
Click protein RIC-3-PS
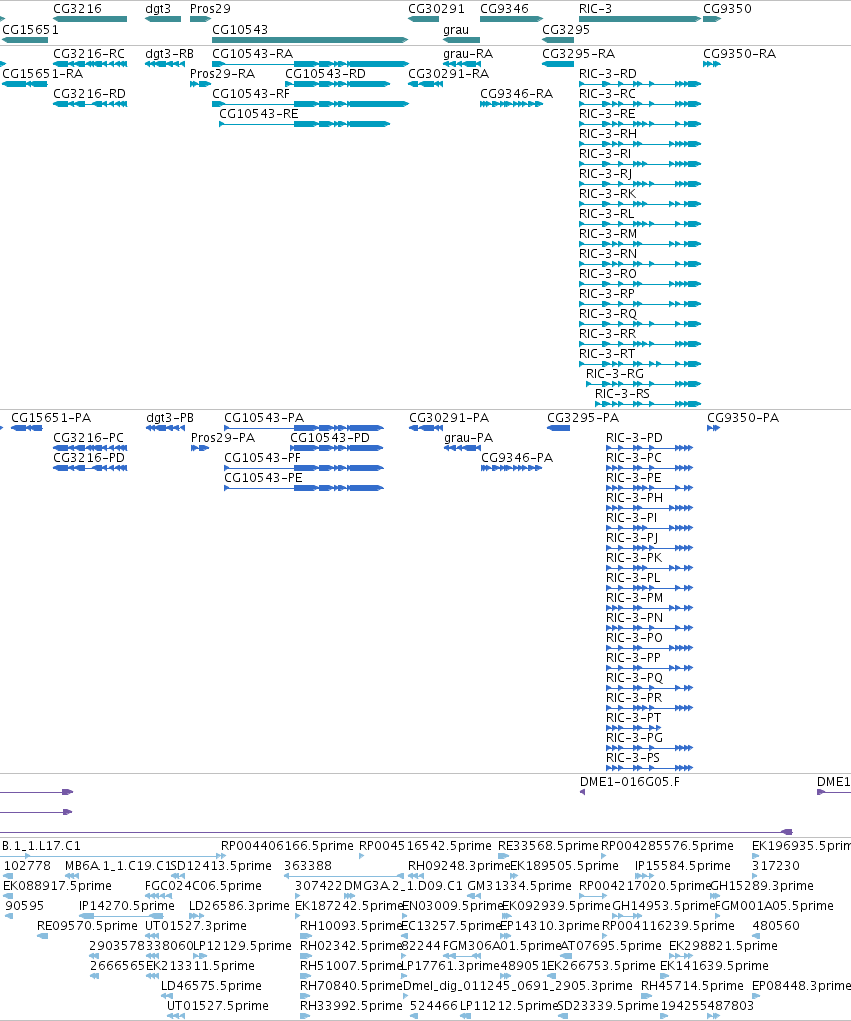(x=633, y=759)
